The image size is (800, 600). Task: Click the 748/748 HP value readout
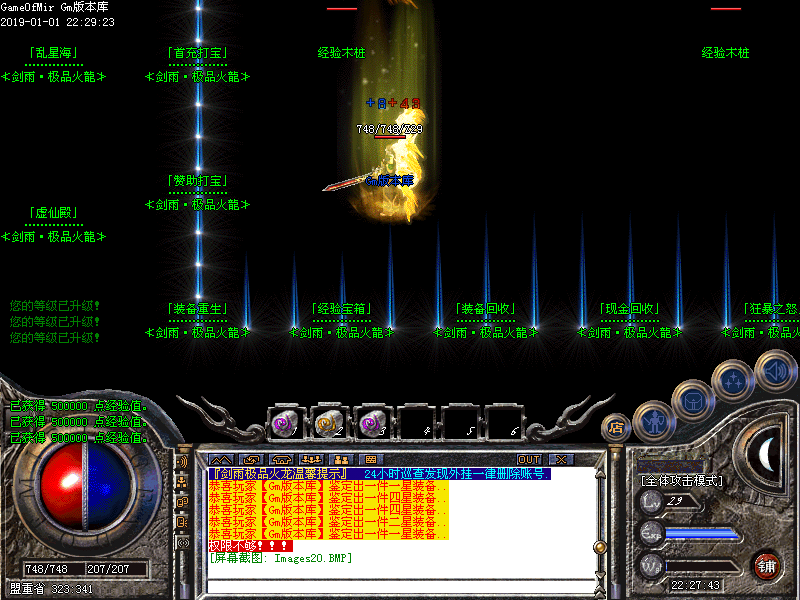(x=46, y=569)
